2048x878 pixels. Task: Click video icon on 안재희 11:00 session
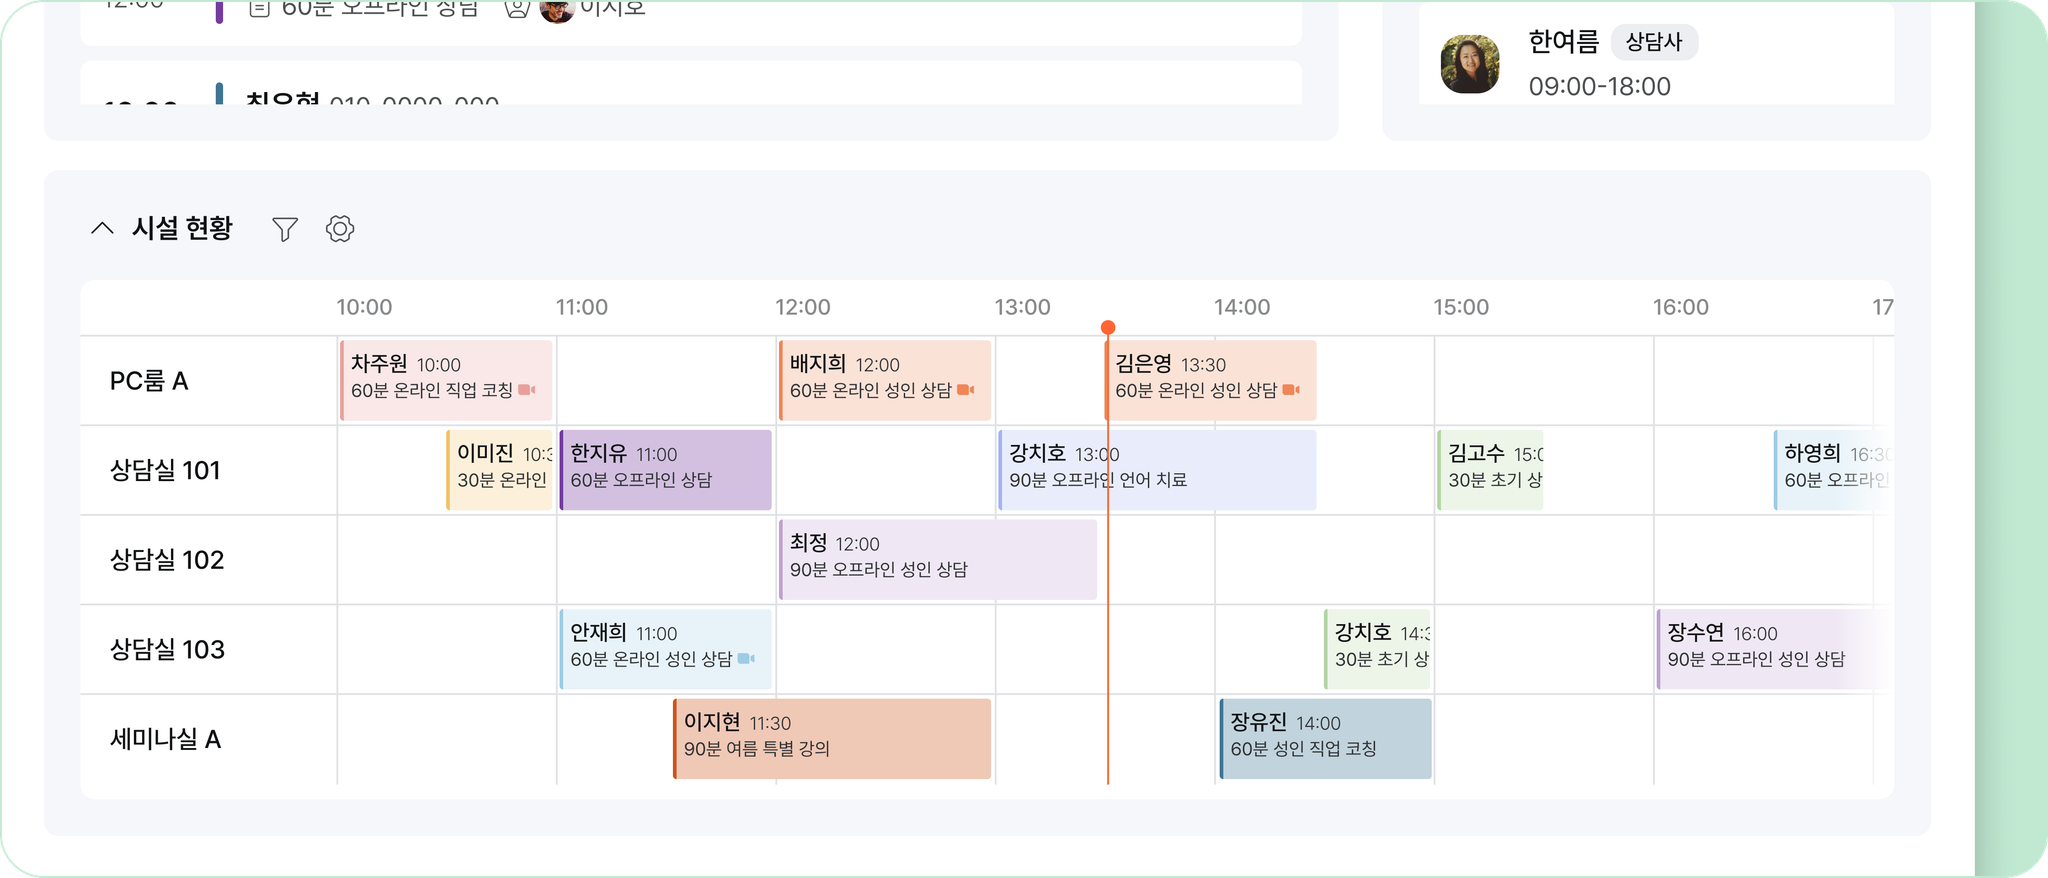pos(746,659)
